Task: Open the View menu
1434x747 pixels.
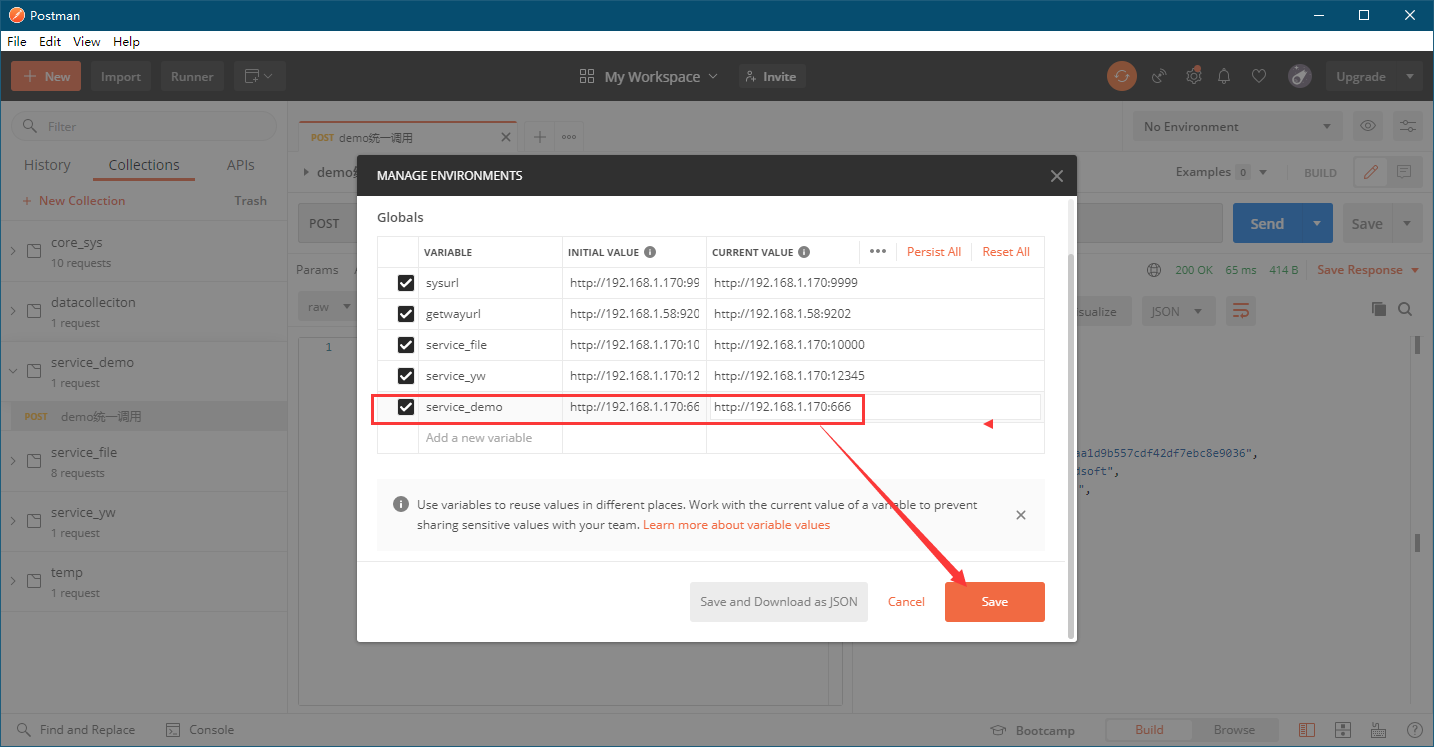Action: pos(87,41)
